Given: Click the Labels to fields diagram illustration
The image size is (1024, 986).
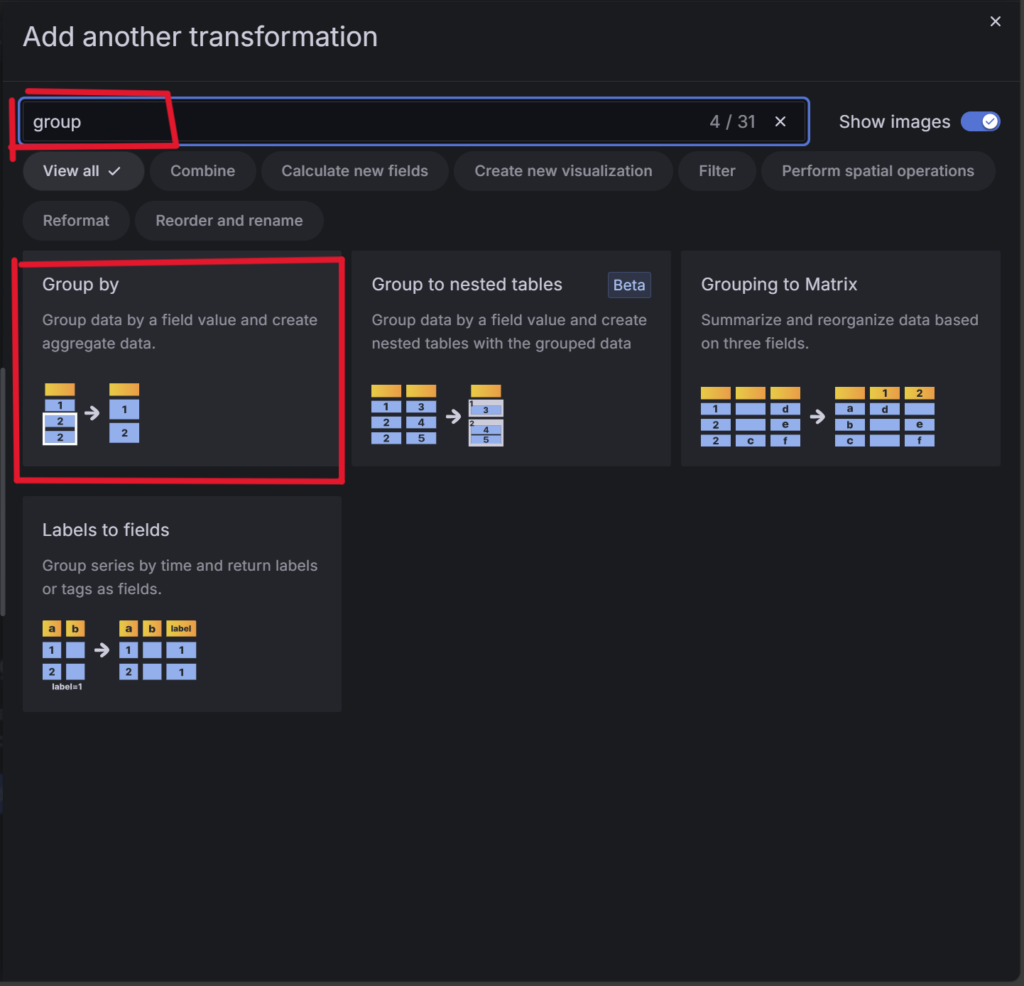Looking at the screenshot, I should [x=119, y=654].
